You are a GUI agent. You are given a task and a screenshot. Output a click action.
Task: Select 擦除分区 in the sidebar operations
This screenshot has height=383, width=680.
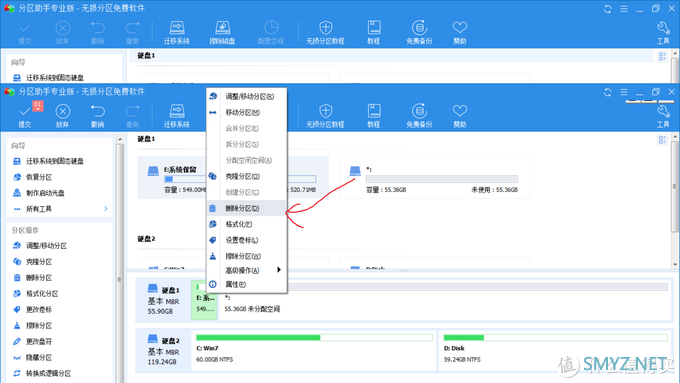39,325
